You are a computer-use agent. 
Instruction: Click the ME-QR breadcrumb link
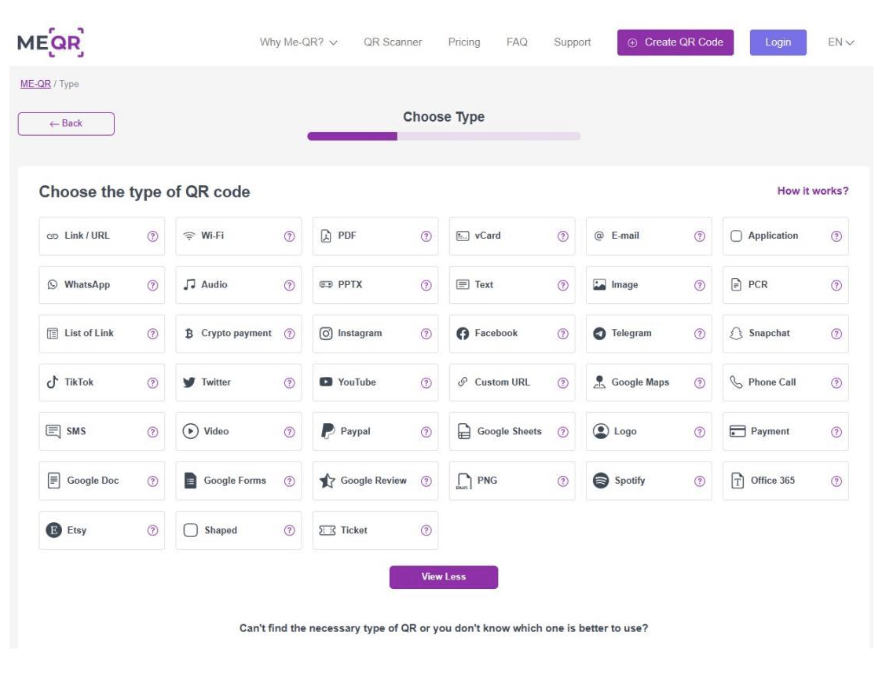[36, 84]
